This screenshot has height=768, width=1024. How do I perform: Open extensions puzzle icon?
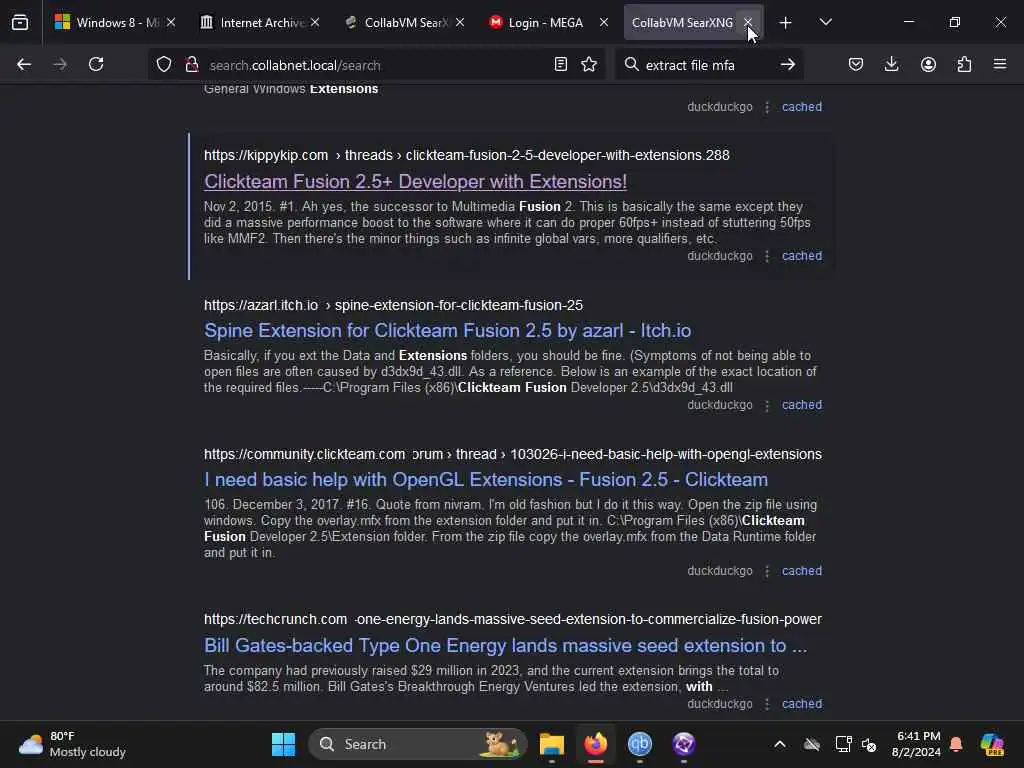tap(964, 65)
